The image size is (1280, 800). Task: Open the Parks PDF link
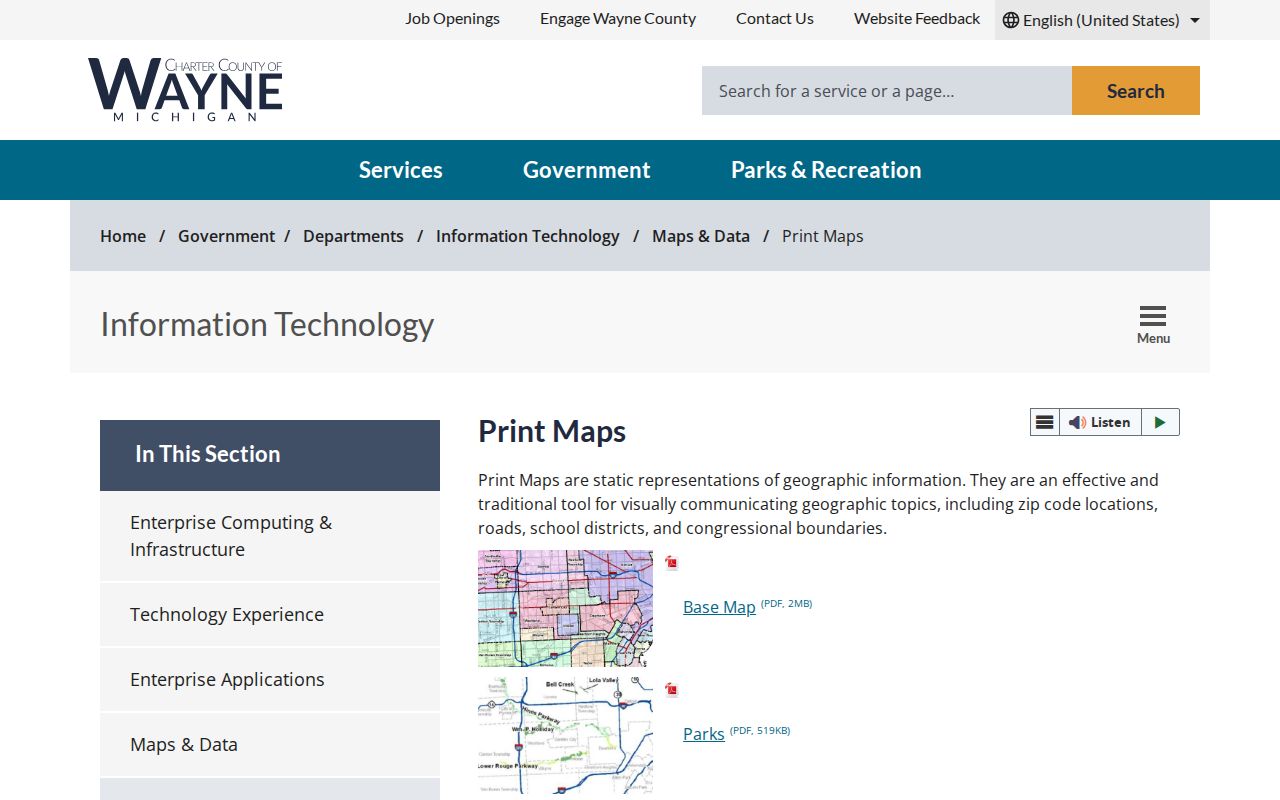704,734
